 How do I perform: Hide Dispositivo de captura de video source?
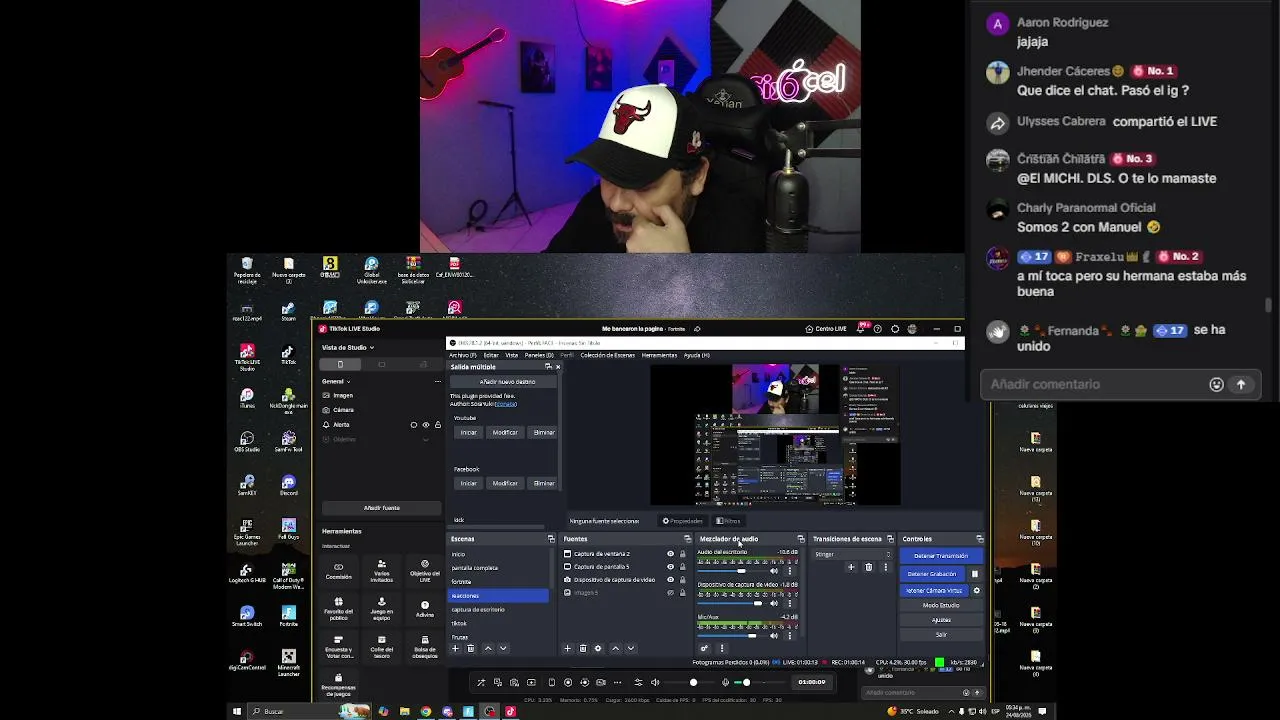point(670,580)
